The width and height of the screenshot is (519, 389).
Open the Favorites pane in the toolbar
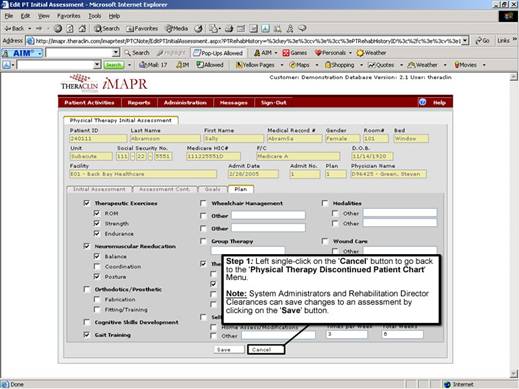pyautogui.click(x=142, y=29)
